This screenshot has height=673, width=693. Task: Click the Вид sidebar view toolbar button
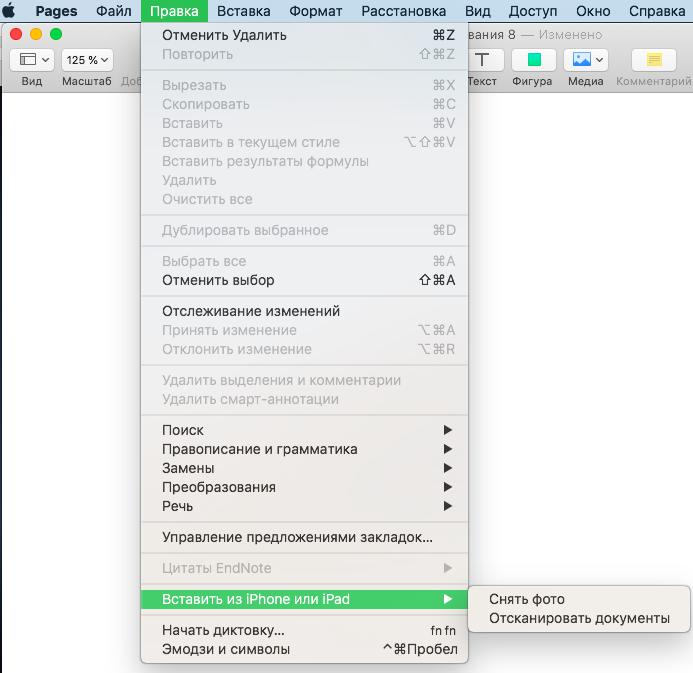click(32, 60)
